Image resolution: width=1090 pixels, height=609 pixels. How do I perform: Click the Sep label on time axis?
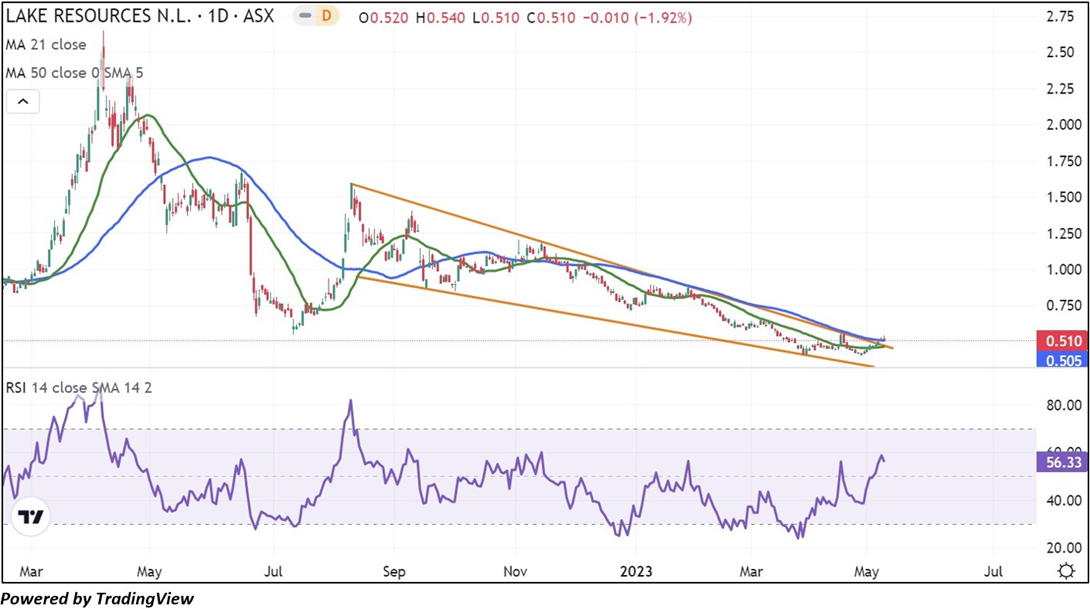(x=394, y=571)
